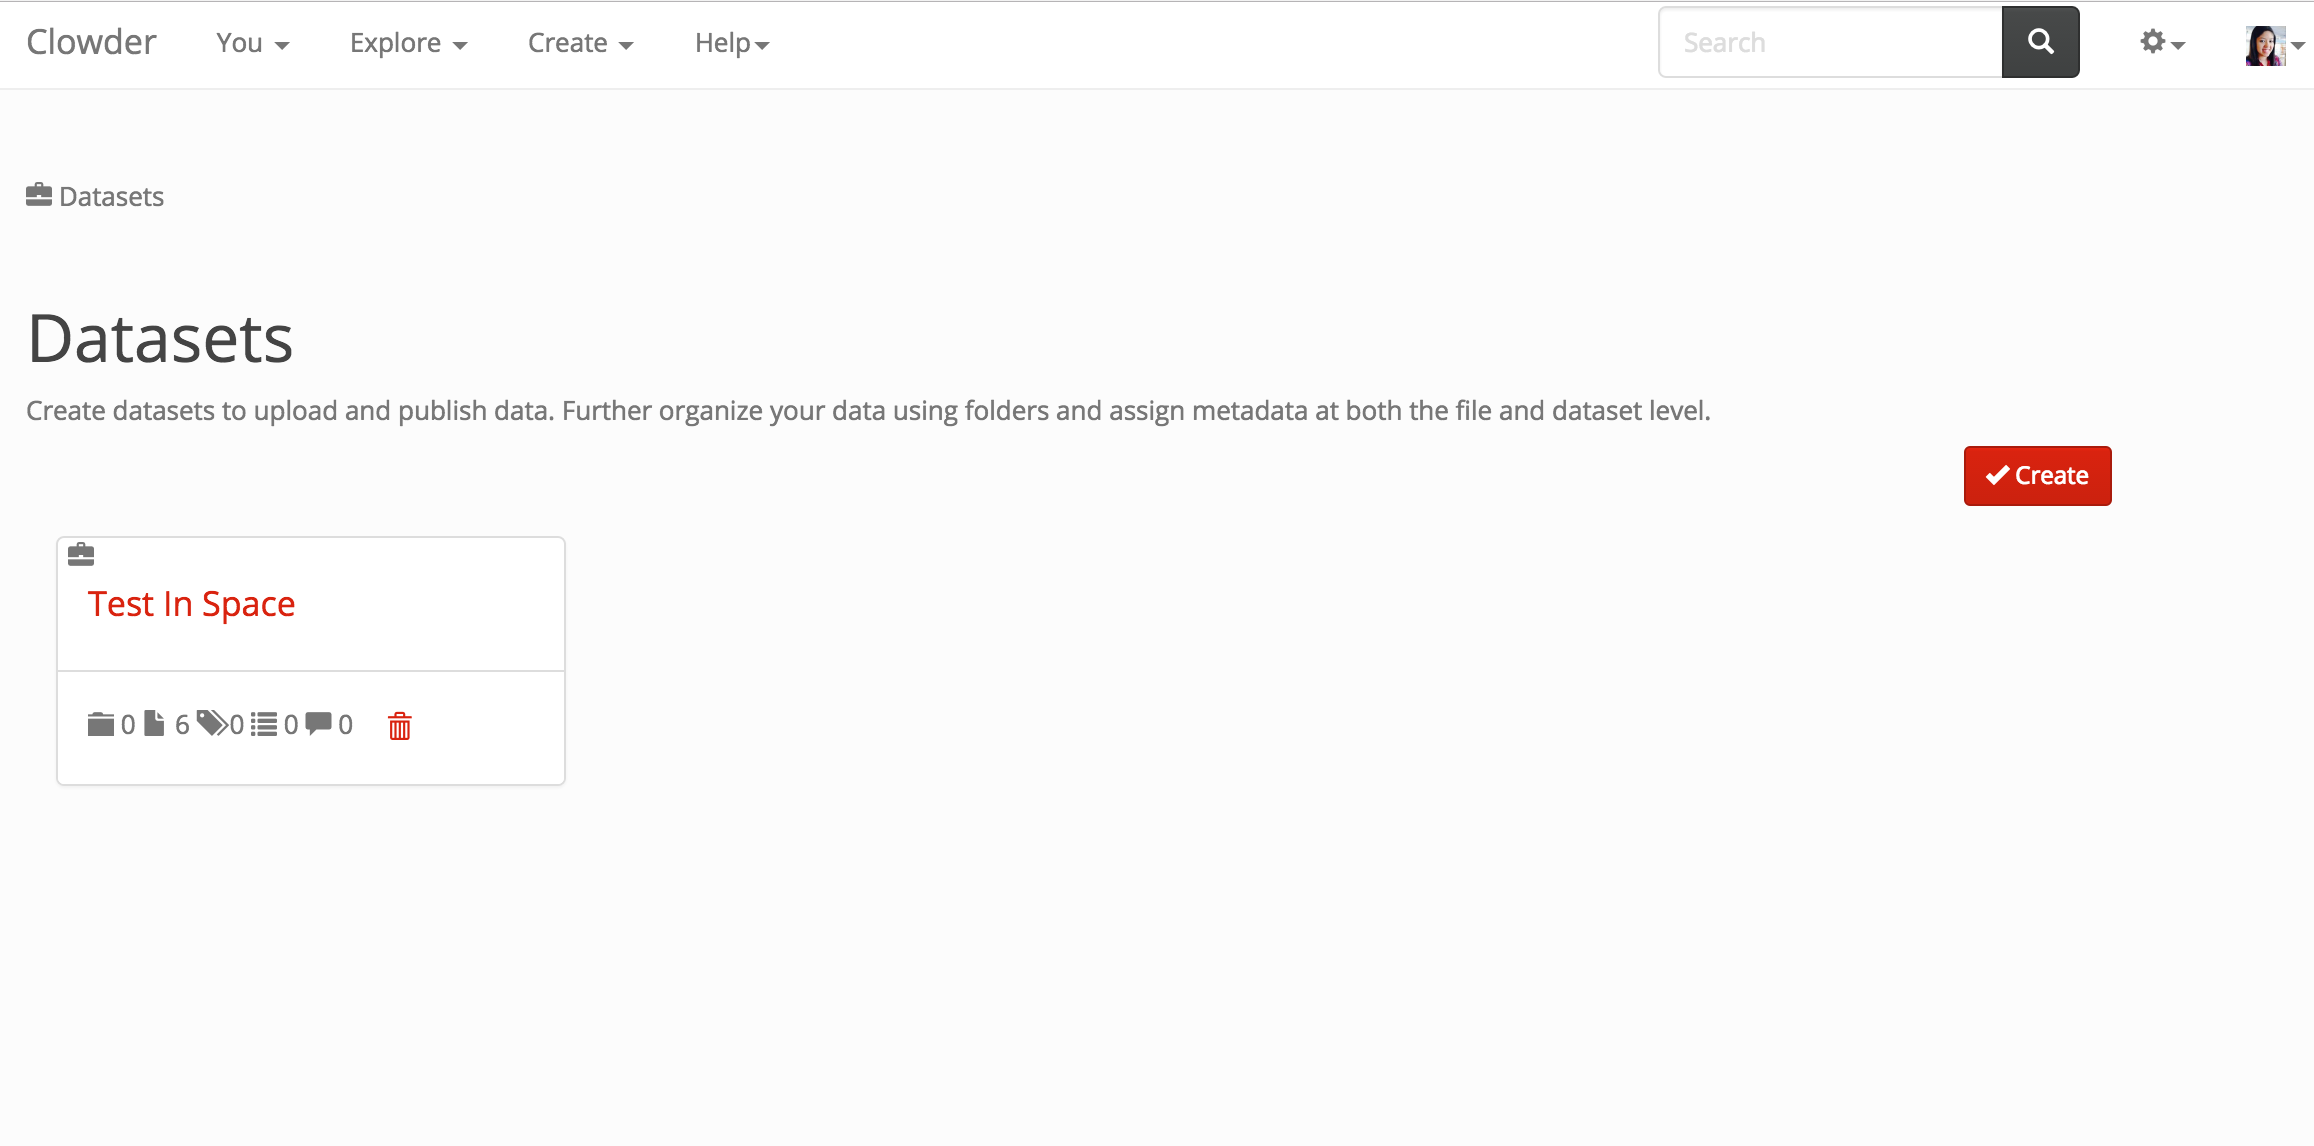Click the breadcrumb Datasets briefcase icon
Screen dimensions: 2314x1146
click(39, 195)
